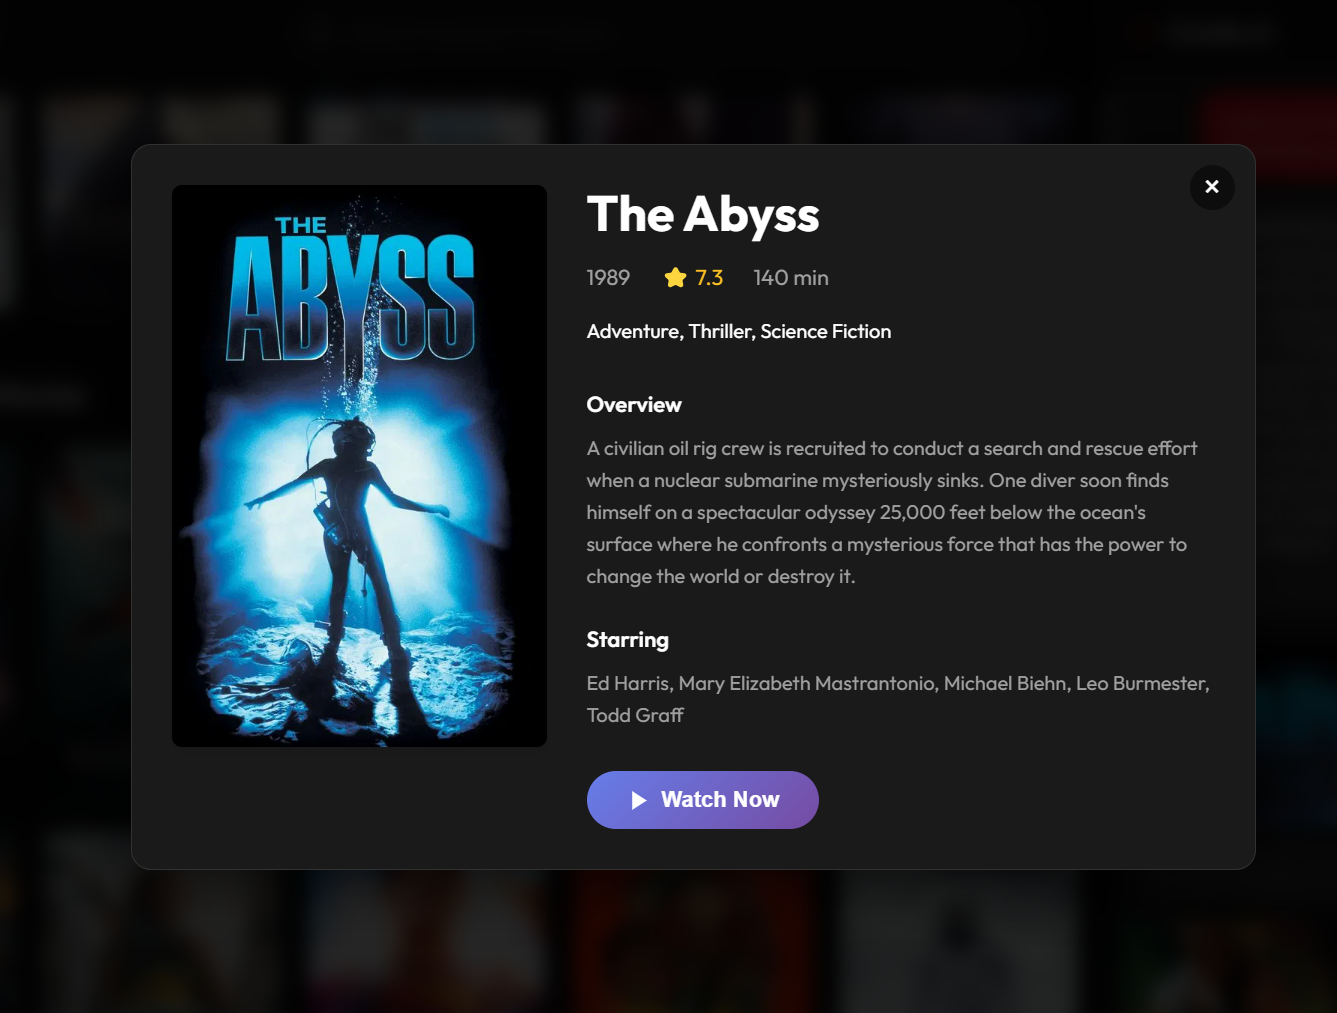
Task: Select the Thriller genre
Action: pyautogui.click(x=720, y=332)
